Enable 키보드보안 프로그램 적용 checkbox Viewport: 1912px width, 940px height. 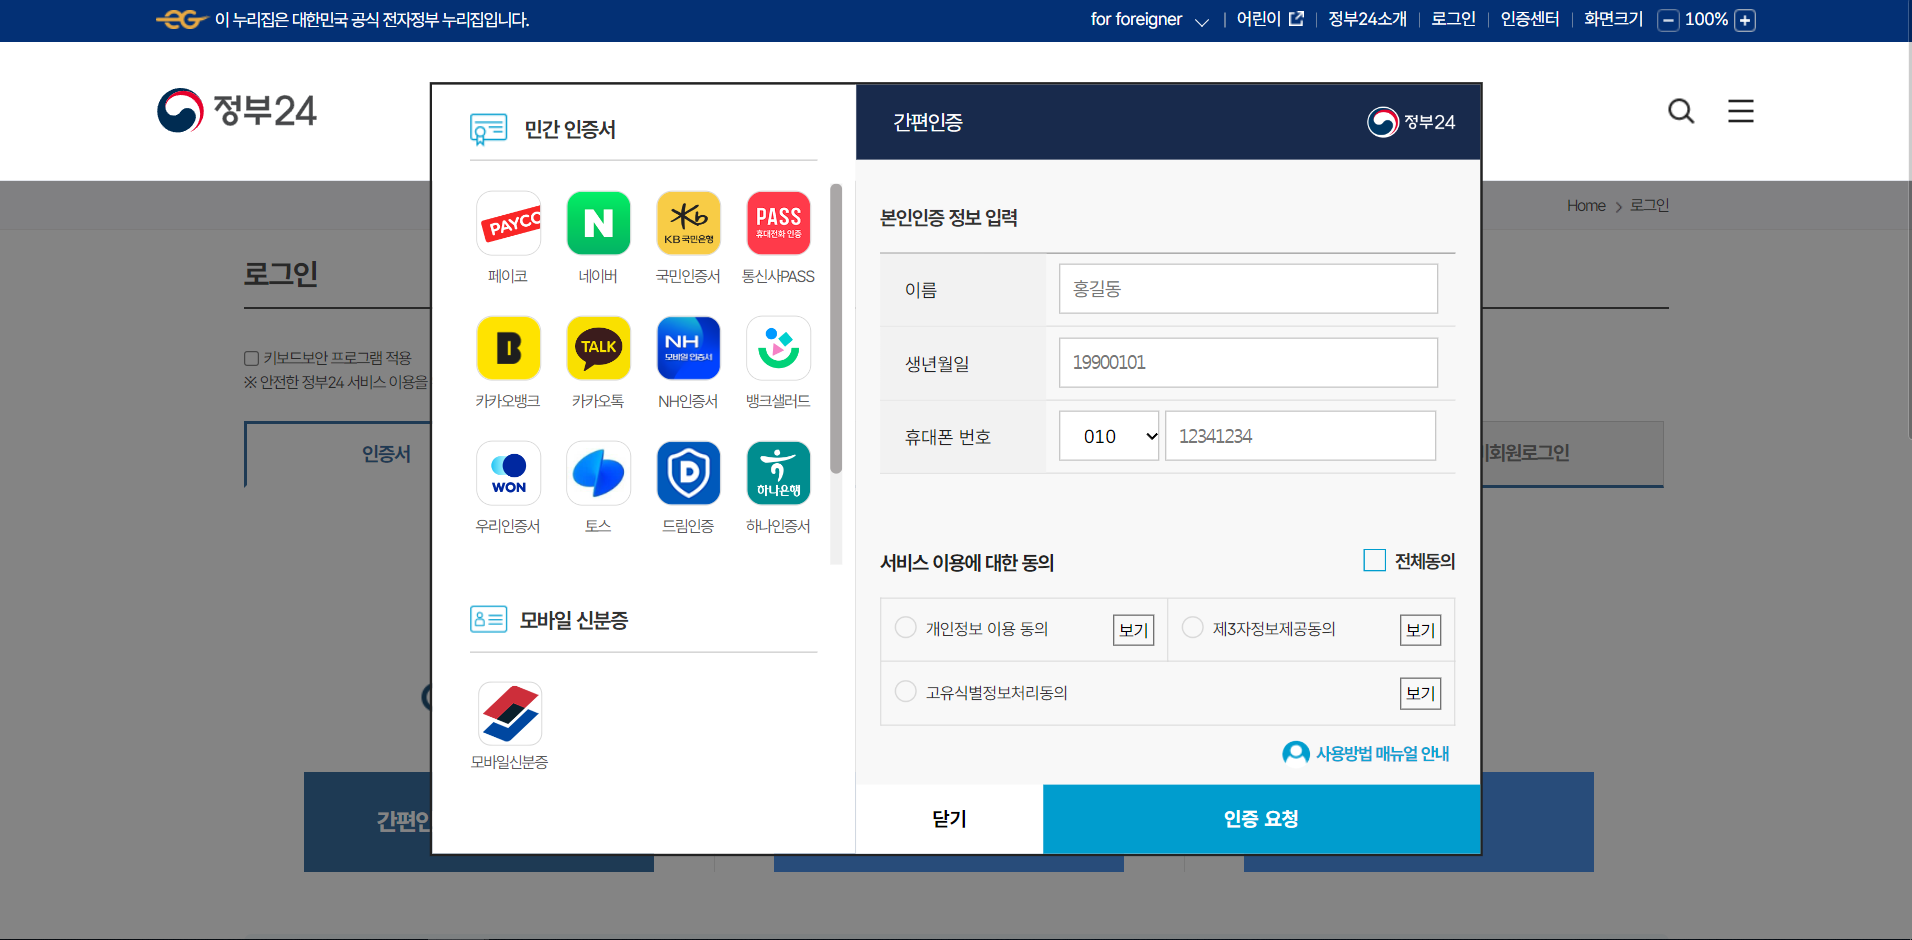point(252,358)
